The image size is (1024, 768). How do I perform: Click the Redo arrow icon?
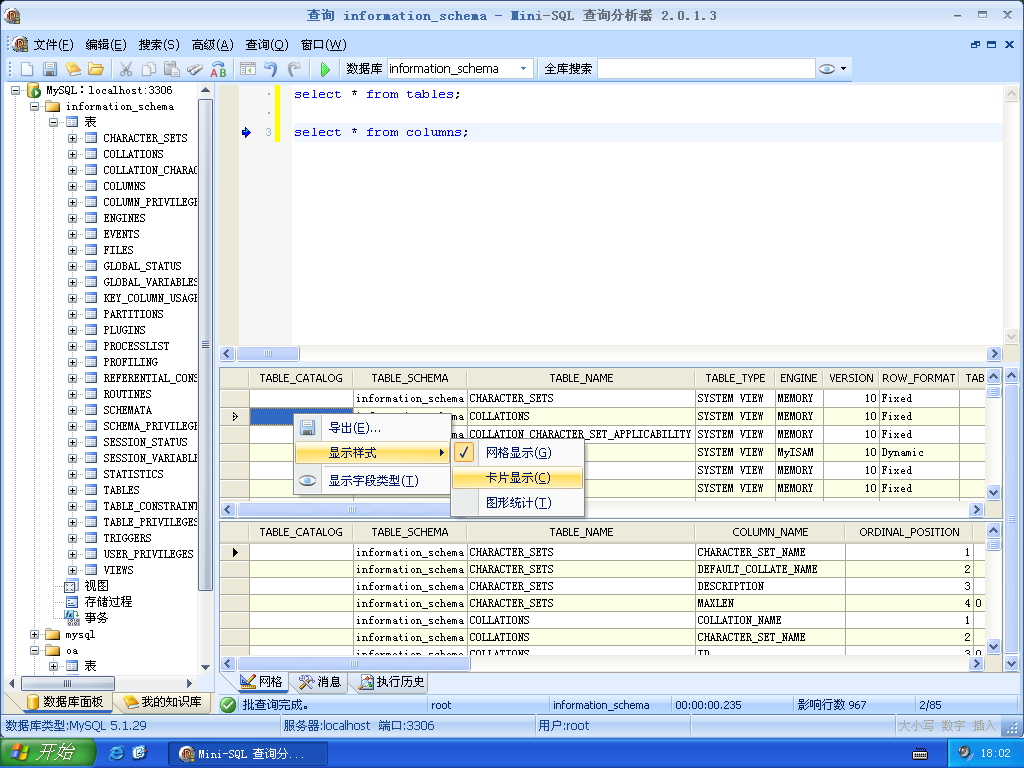(295, 69)
